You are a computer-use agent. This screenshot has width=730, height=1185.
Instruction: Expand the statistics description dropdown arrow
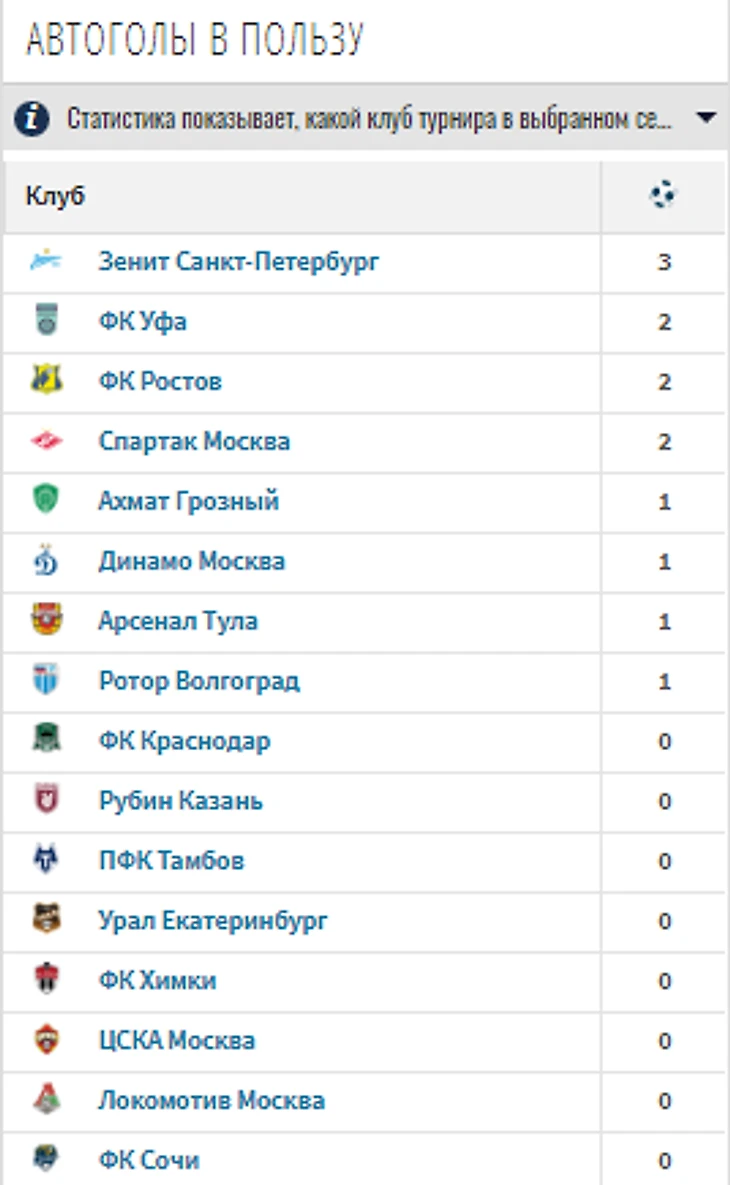click(x=706, y=118)
